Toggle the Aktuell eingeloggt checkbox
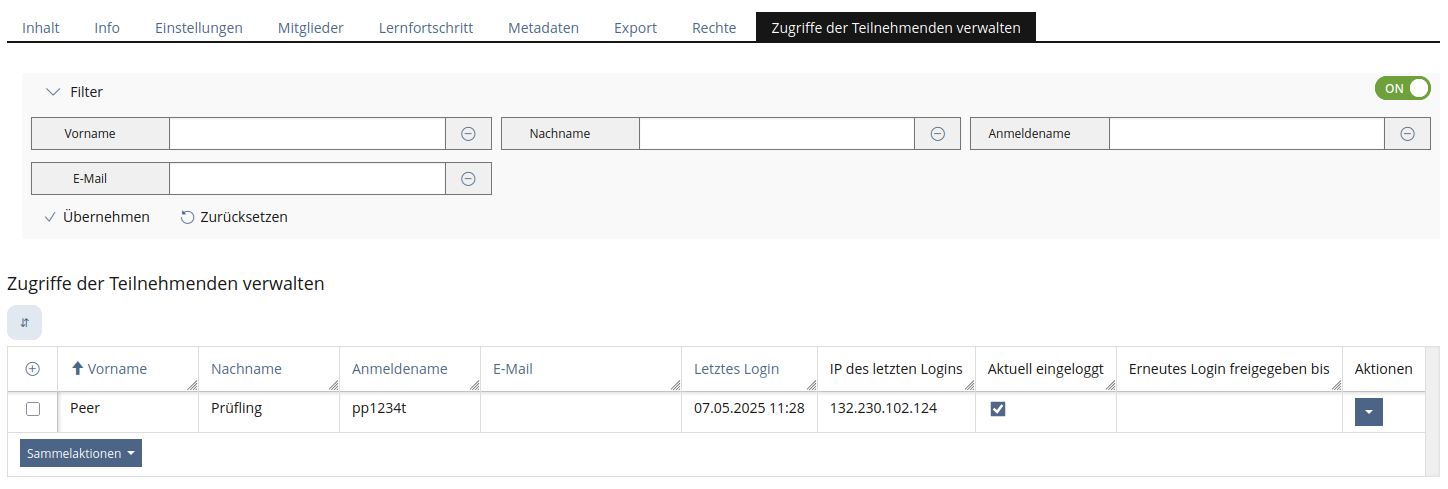The height and width of the screenshot is (489, 1448). [x=997, y=409]
